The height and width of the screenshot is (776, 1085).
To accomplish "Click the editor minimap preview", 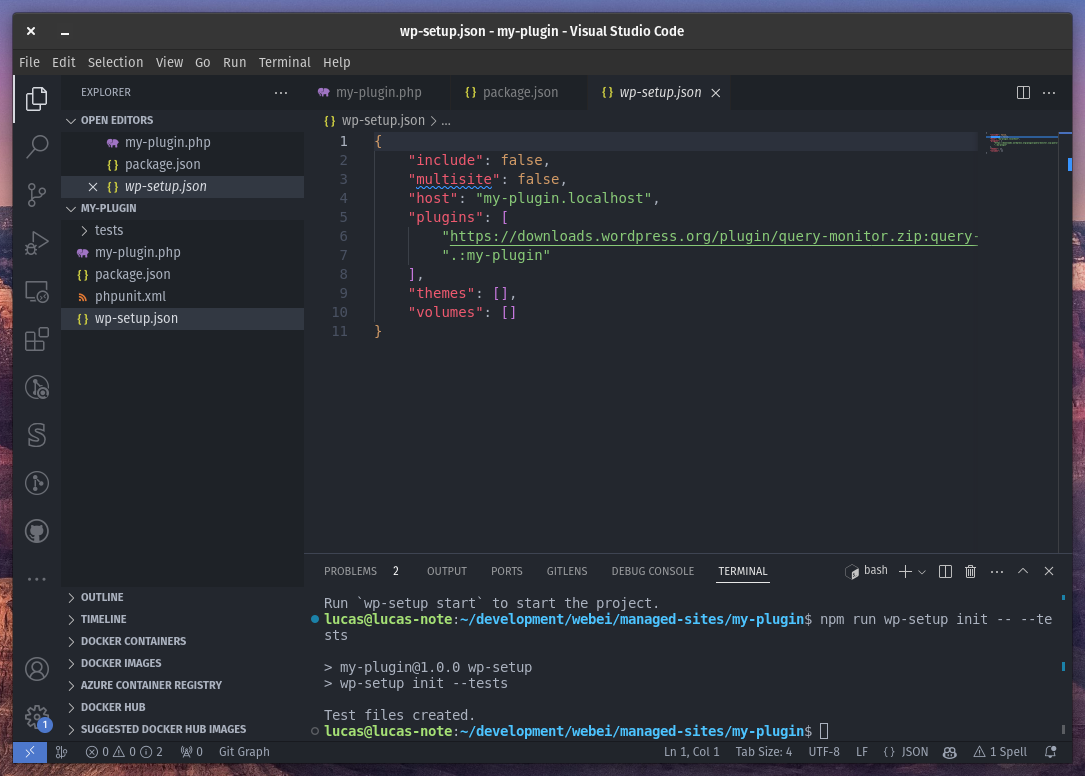I will [1021, 142].
